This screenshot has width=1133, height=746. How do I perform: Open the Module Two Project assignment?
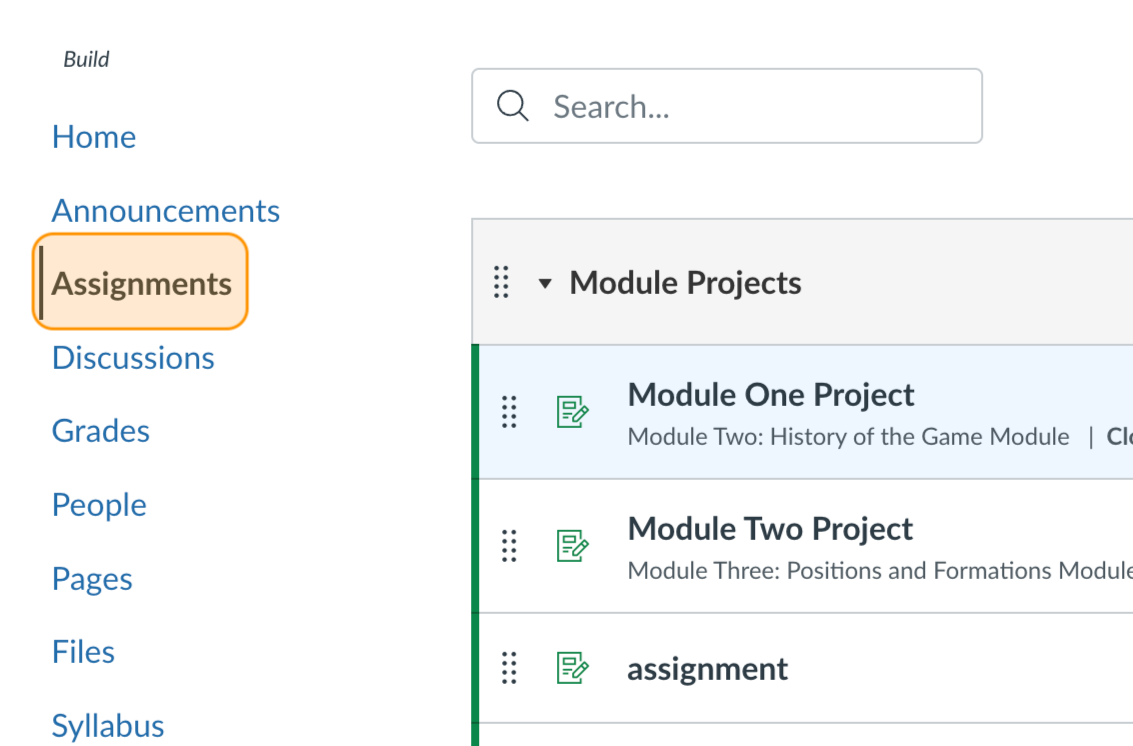tap(769, 529)
